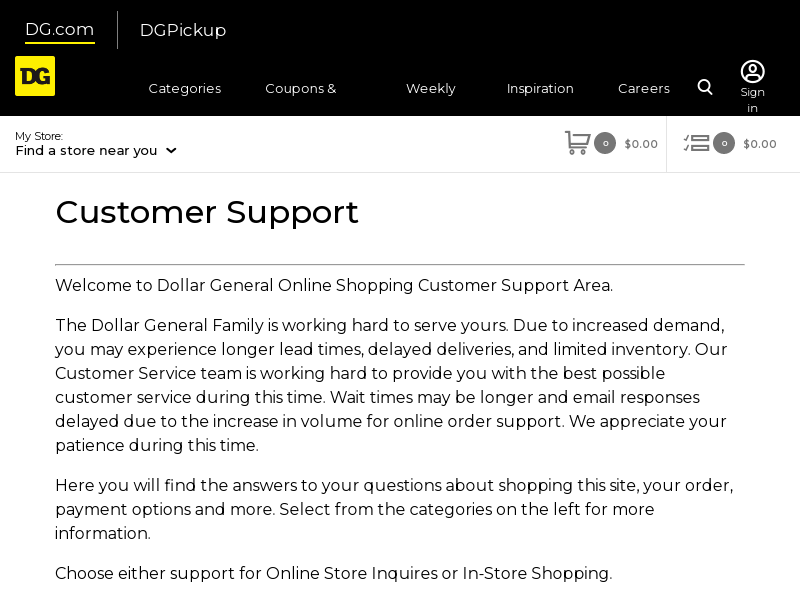Viewport: 800px width, 600px height.
Task: Open the Weekly menu item
Action: [431, 88]
